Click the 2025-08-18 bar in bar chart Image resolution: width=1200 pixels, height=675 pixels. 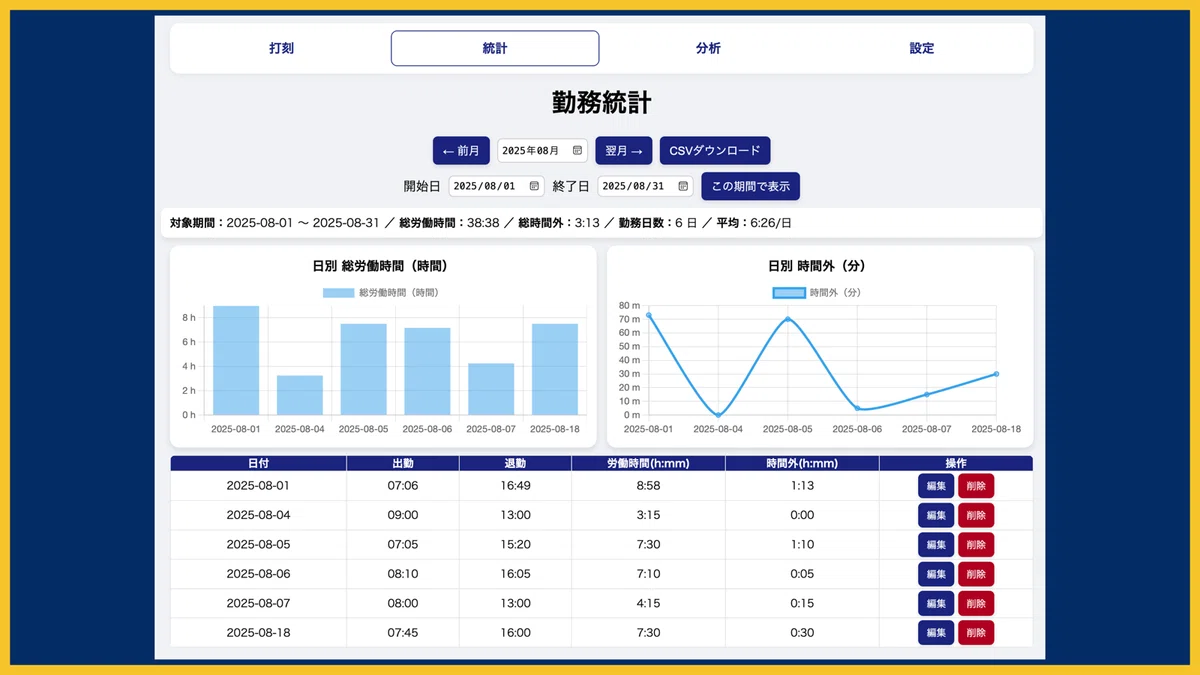[555, 369]
